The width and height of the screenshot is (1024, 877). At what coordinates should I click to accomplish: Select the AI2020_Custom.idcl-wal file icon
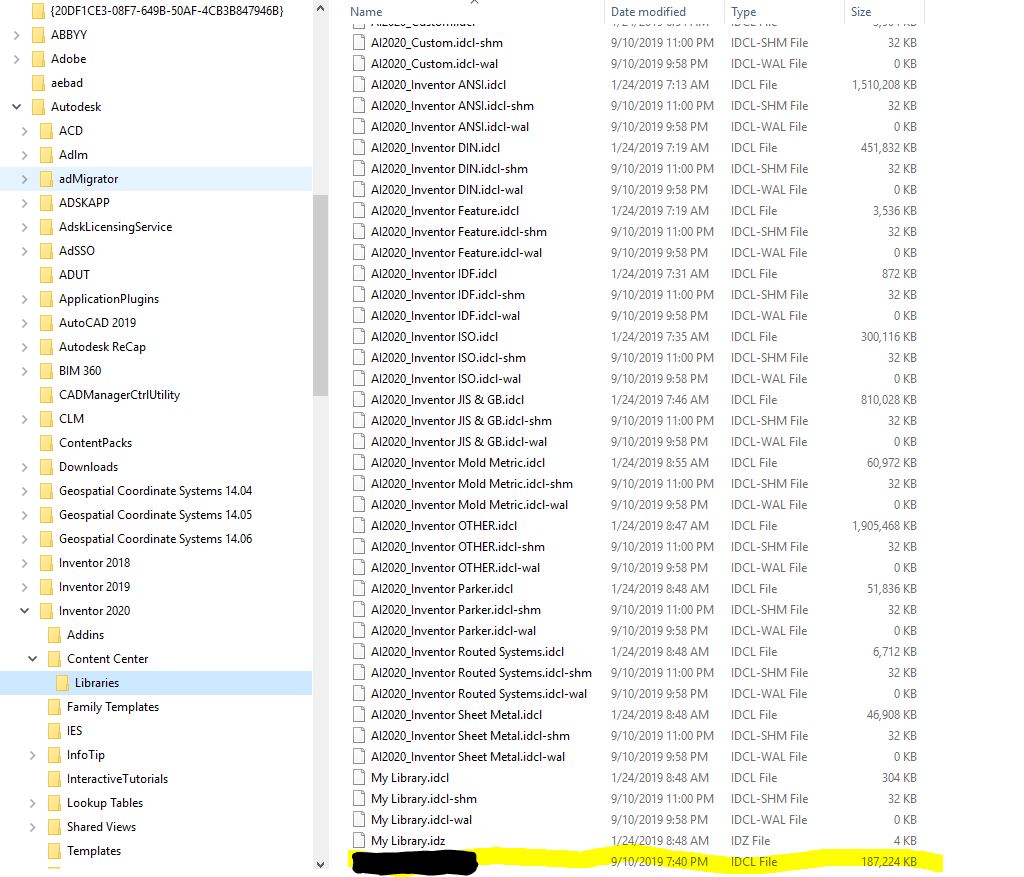(356, 63)
